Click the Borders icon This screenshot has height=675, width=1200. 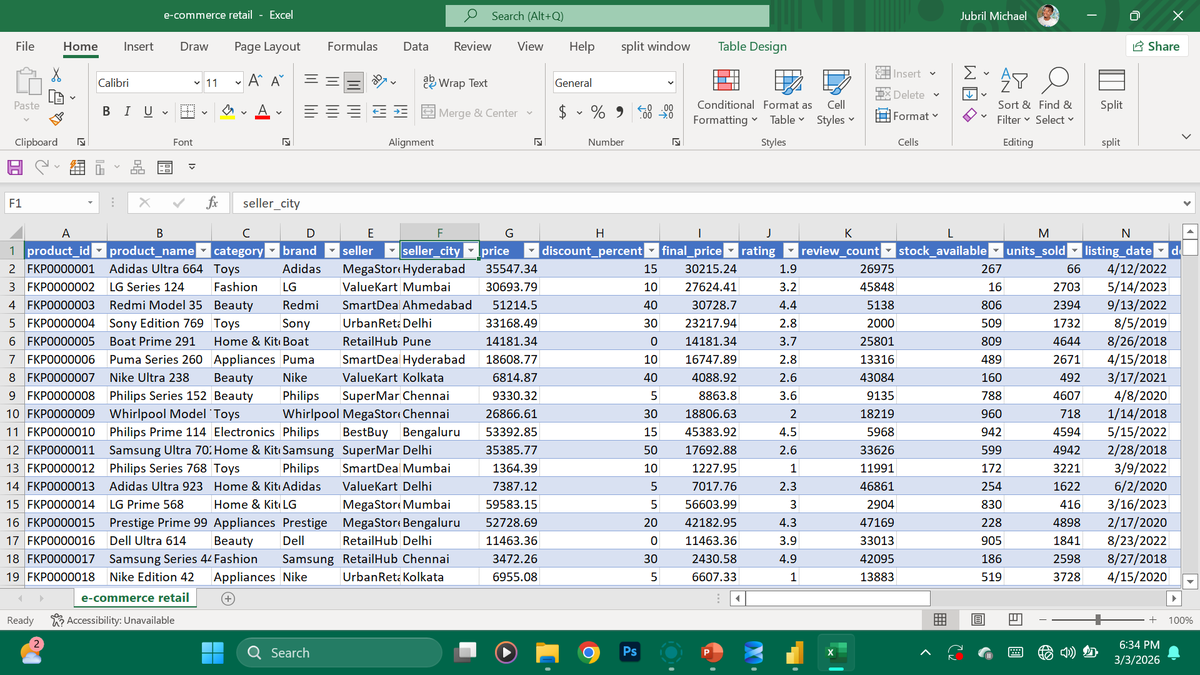(x=187, y=112)
